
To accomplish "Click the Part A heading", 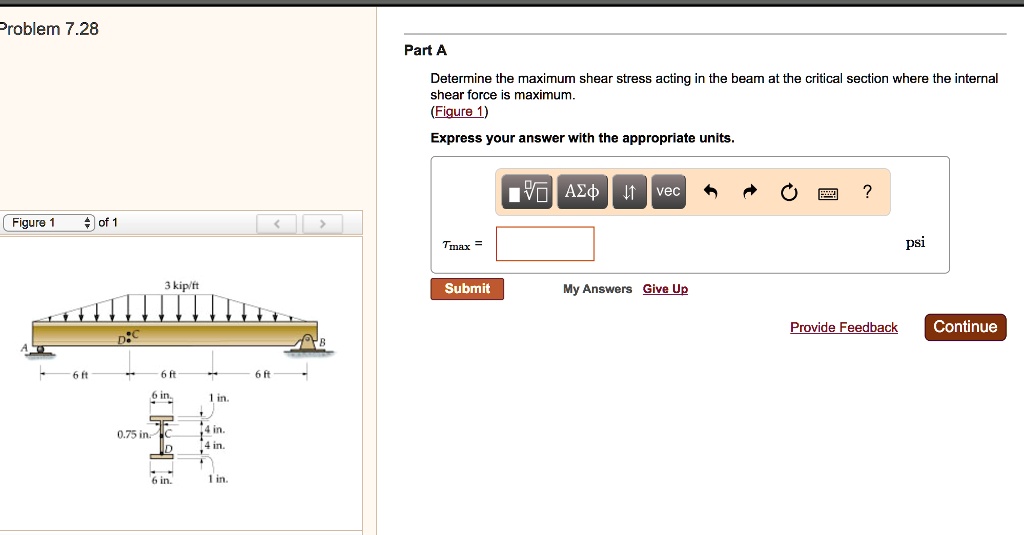I will click(425, 50).
